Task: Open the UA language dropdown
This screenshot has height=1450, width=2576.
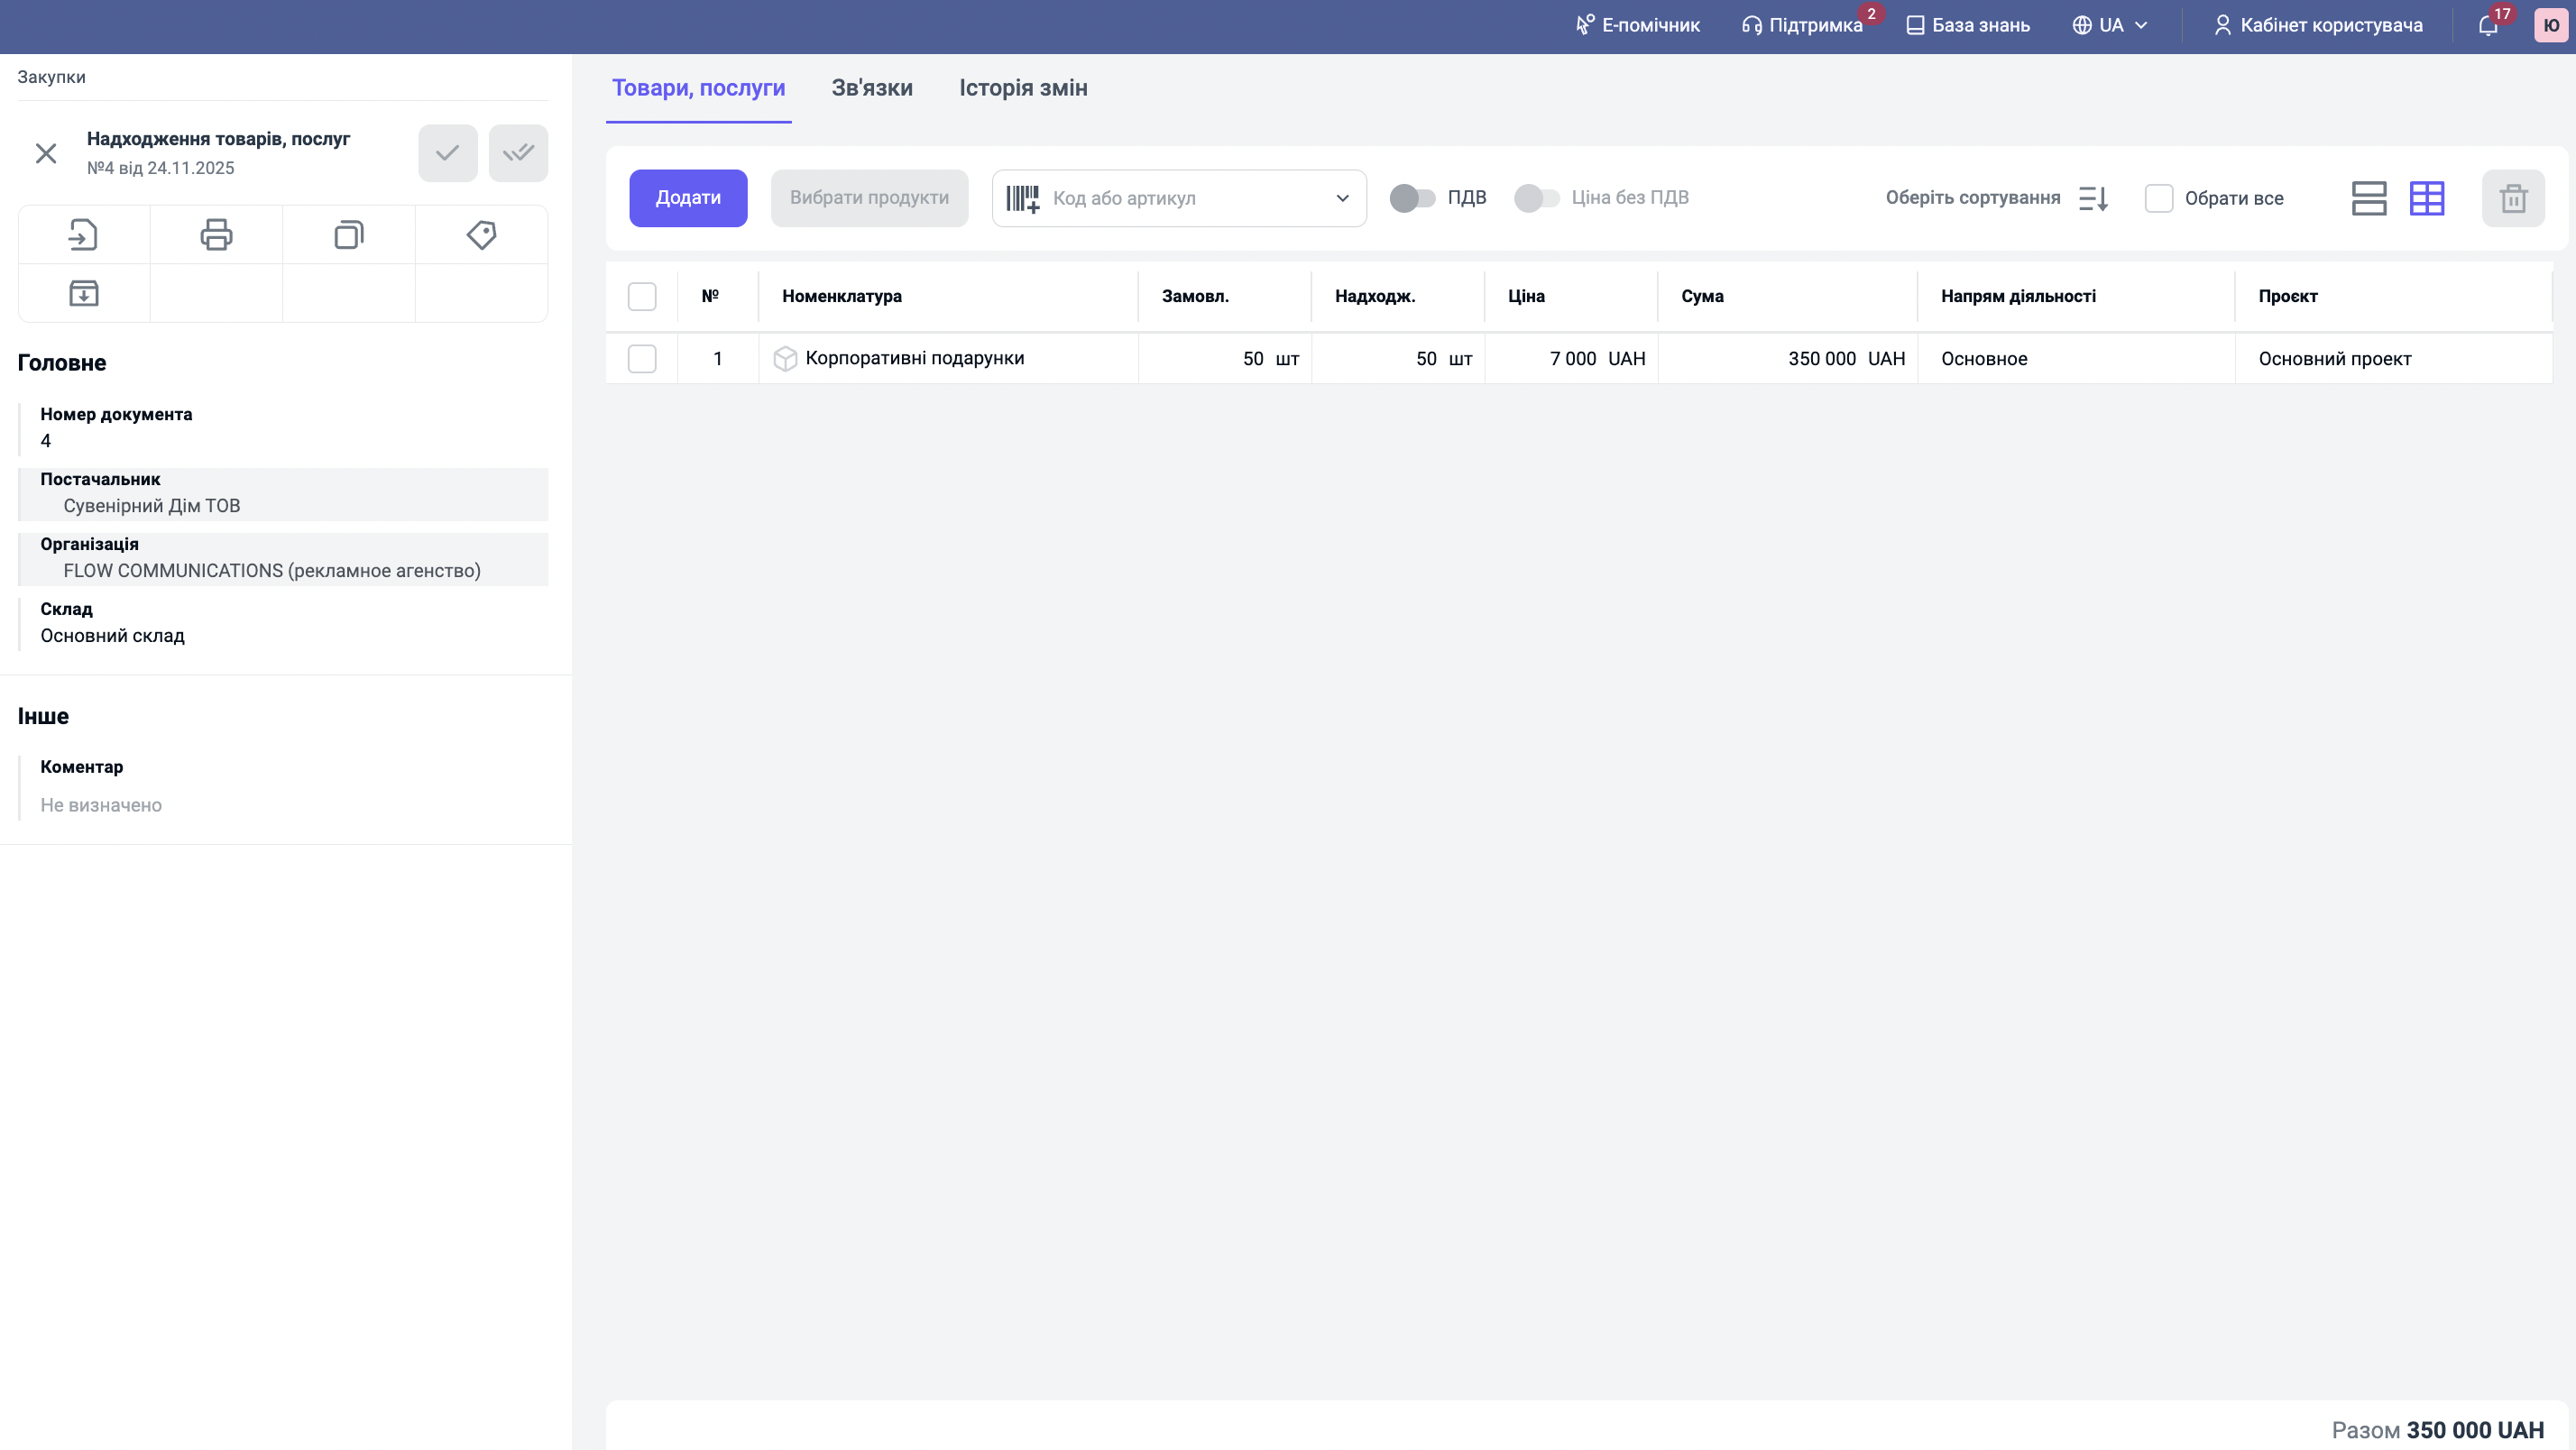Action: pos(2110,25)
